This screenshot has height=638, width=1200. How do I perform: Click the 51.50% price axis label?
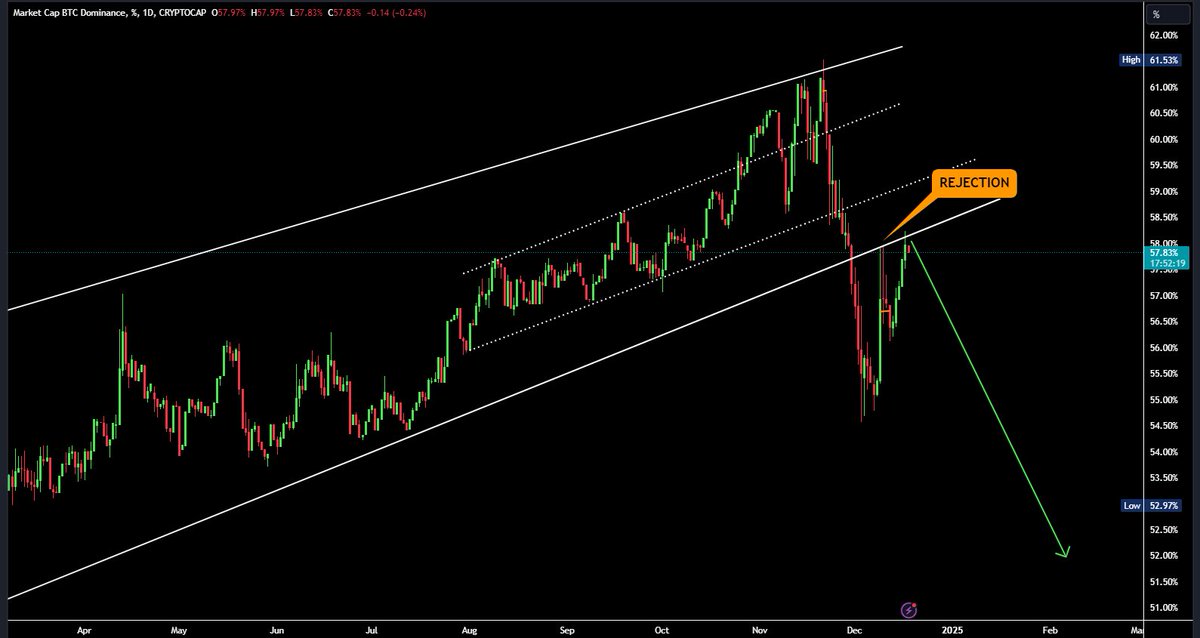1163,582
